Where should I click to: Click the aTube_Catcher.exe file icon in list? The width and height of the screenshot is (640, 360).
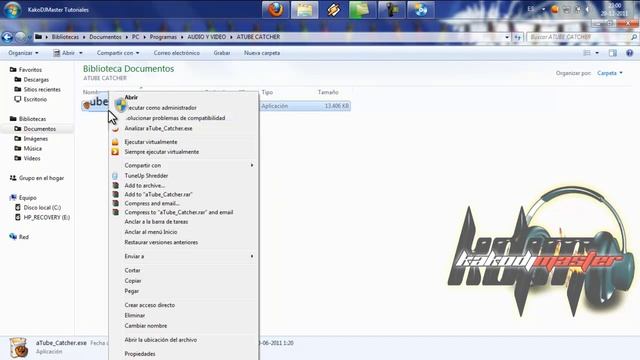point(87,105)
